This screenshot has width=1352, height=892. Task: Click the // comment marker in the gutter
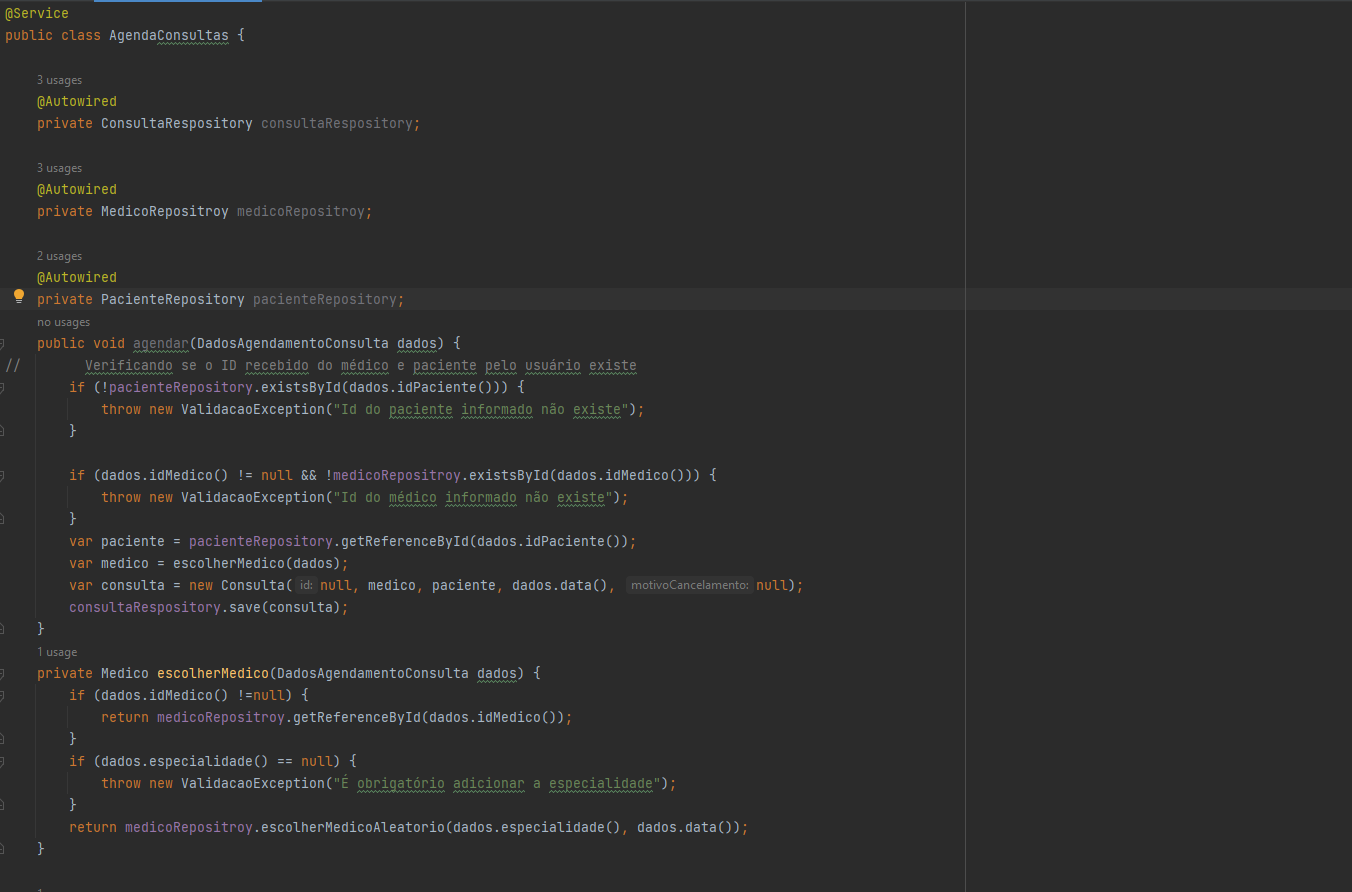point(12,365)
